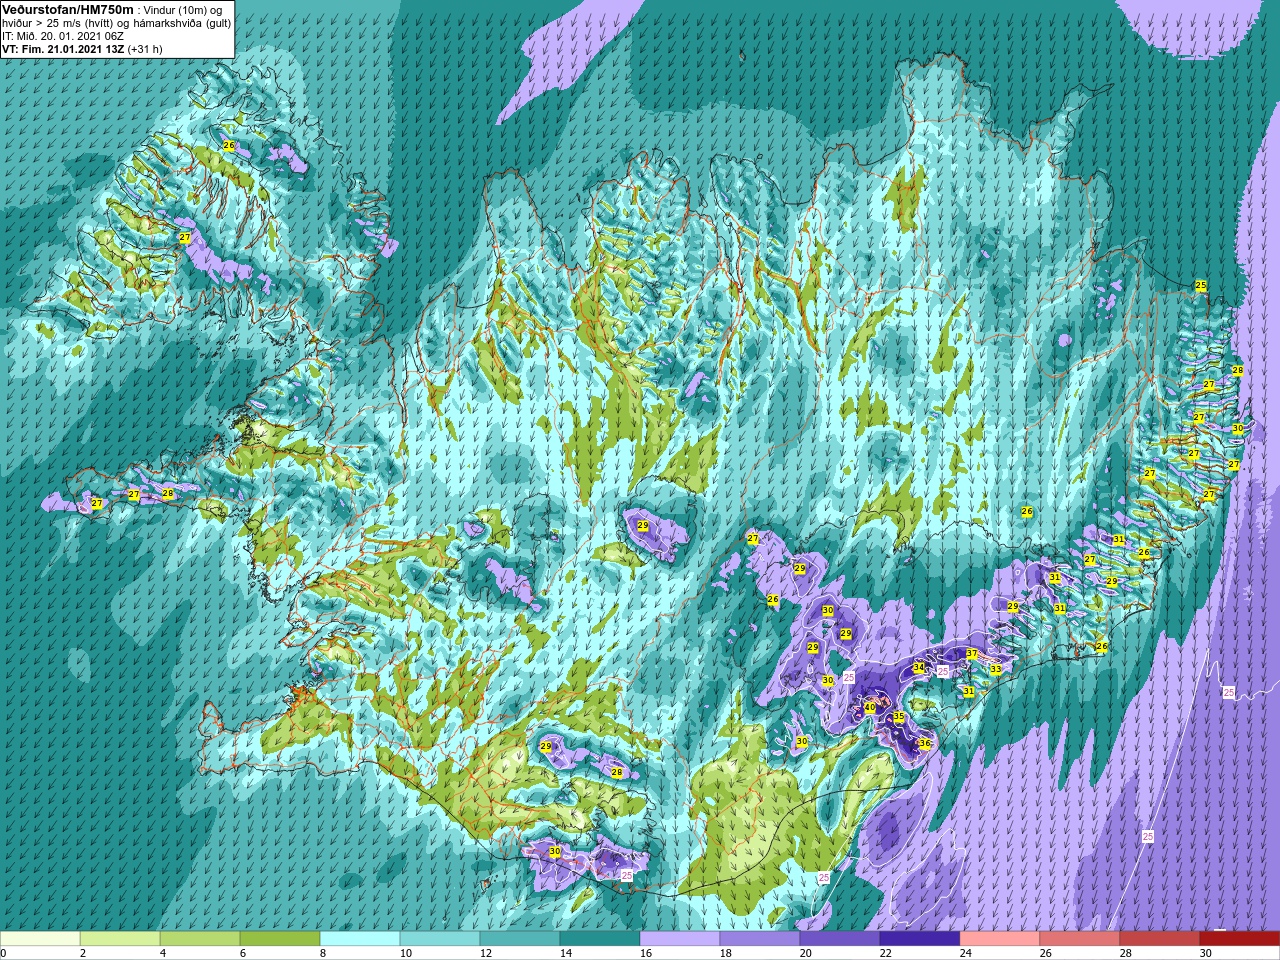Click the 0–2 m/s pale yellow legend swatch

coord(40,939)
